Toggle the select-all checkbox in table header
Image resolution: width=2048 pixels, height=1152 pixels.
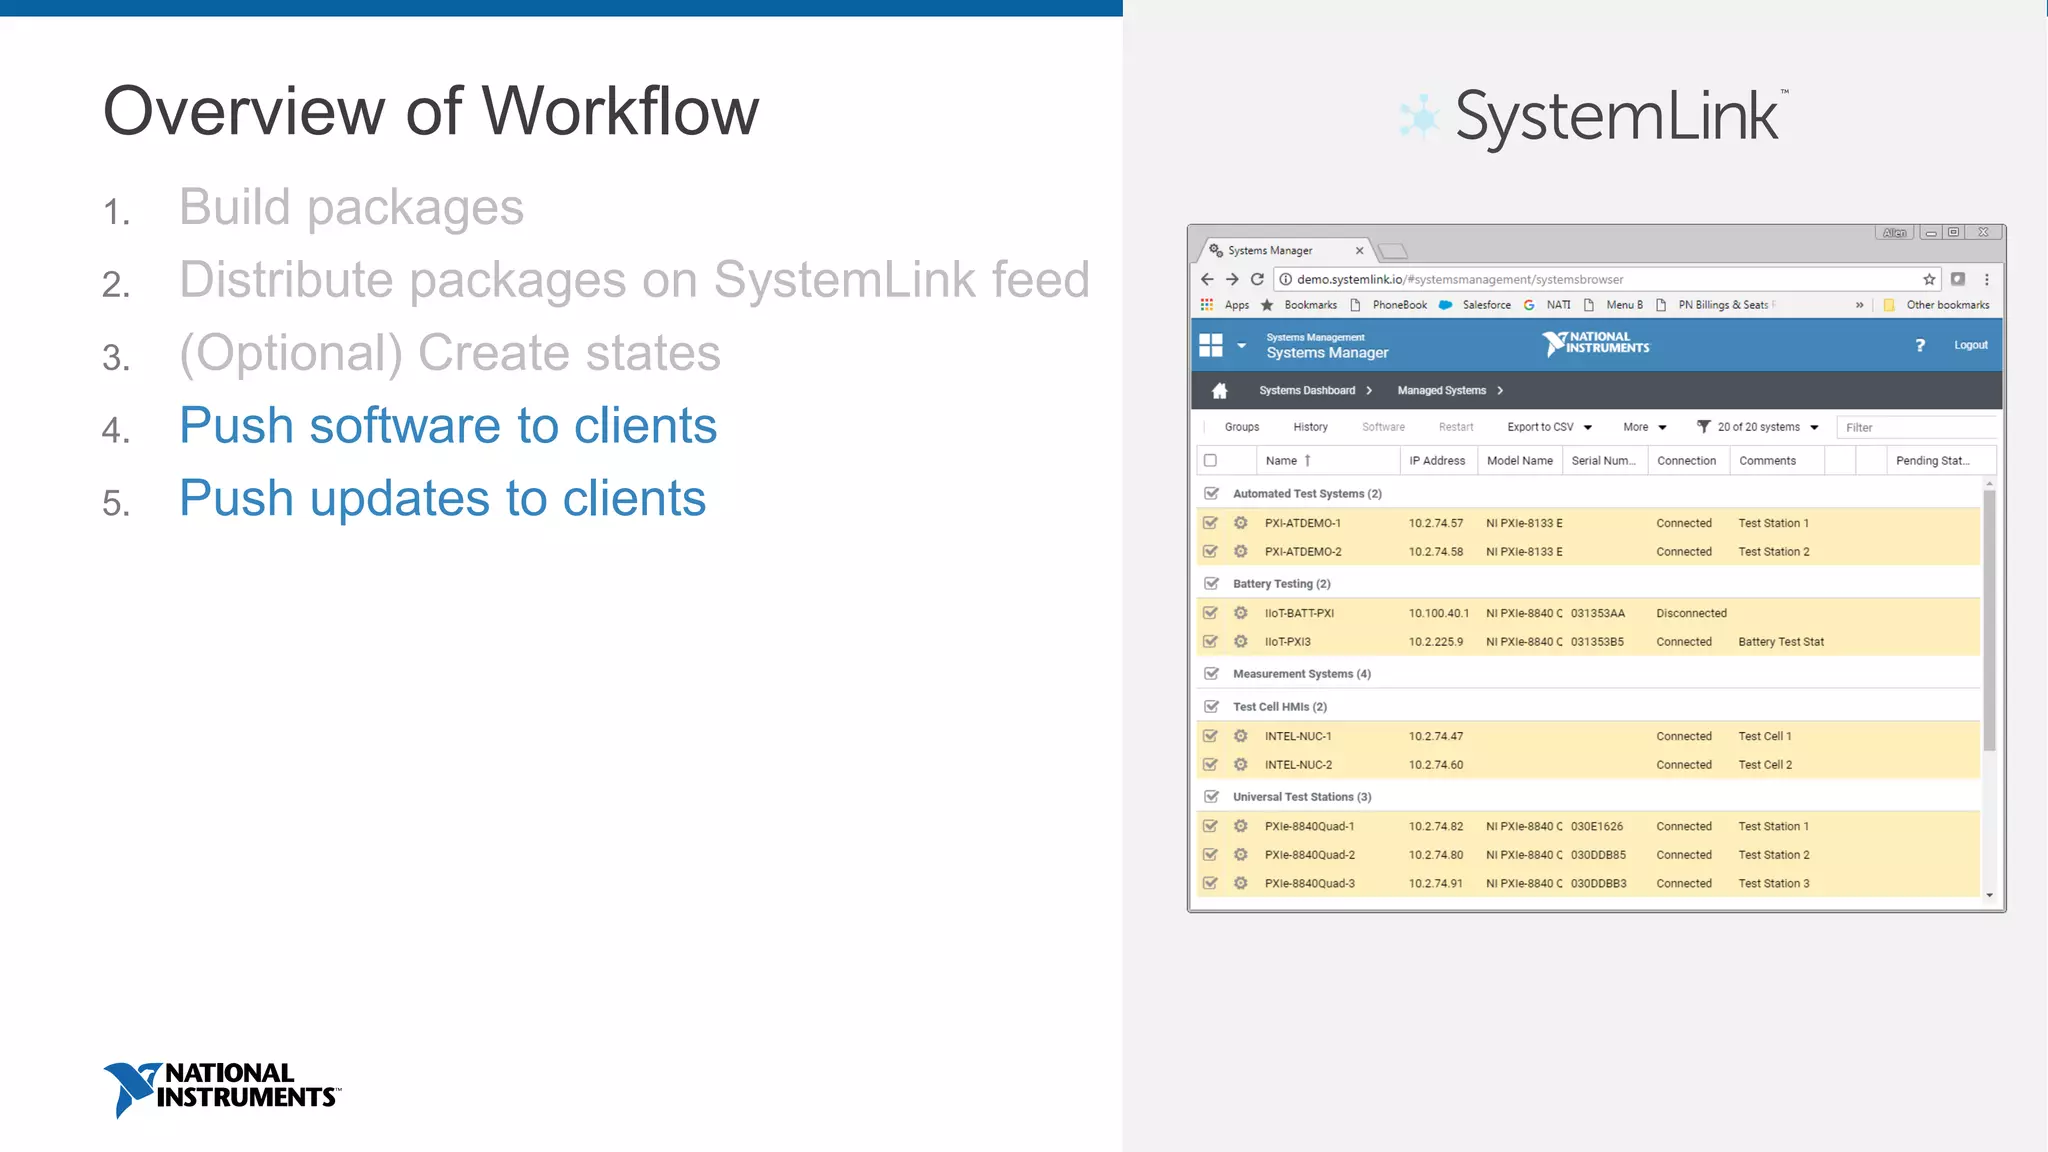click(x=1211, y=461)
